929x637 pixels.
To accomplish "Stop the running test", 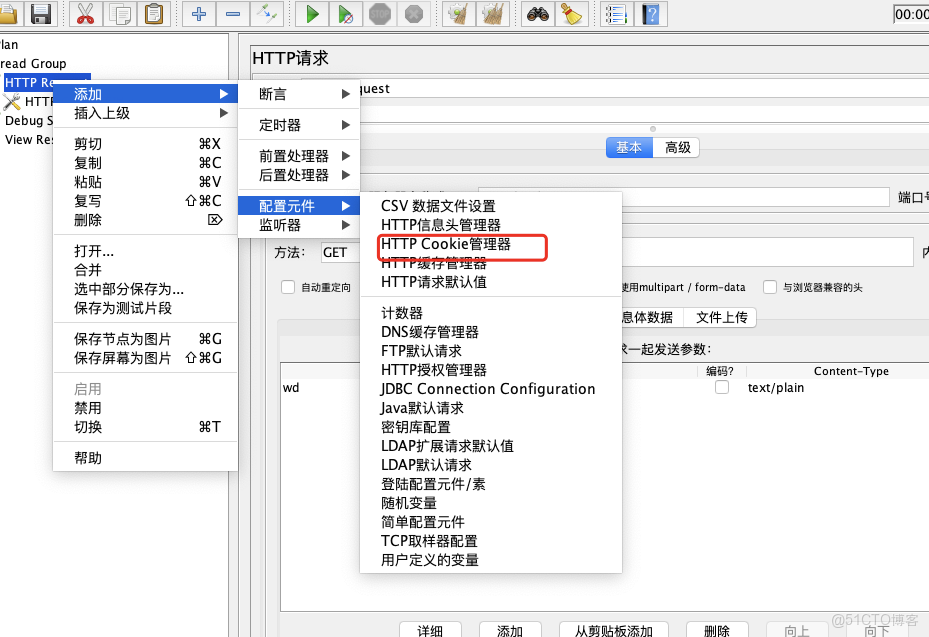I will click(380, 13).
